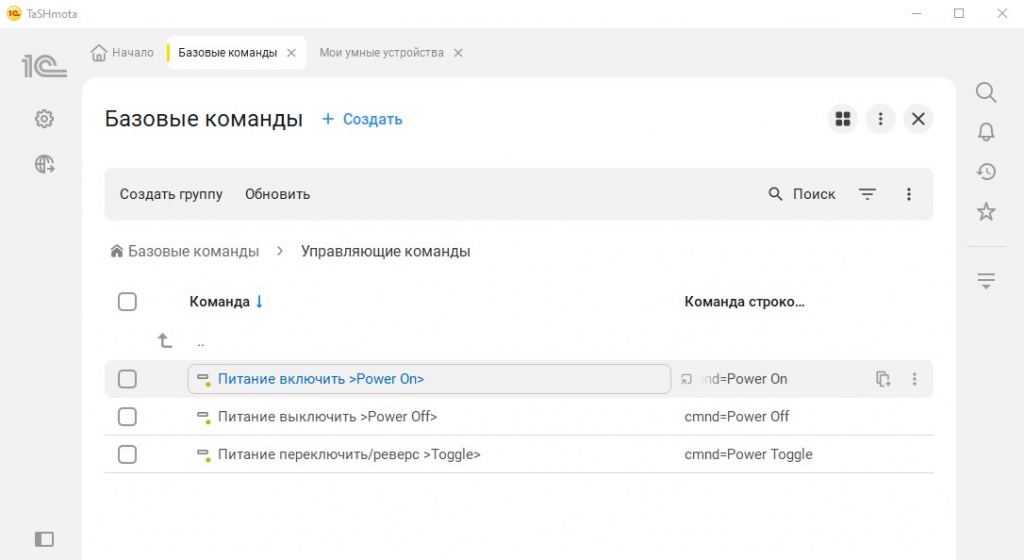Go up one level via the '..' row
The height and width of the screenshot is (560, 1024).
[x=200, y=342]
